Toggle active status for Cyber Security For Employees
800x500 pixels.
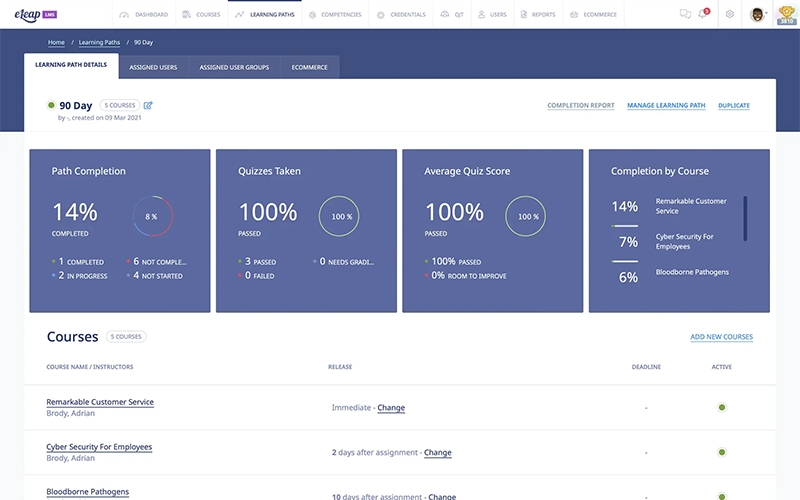tap(721, 452)
